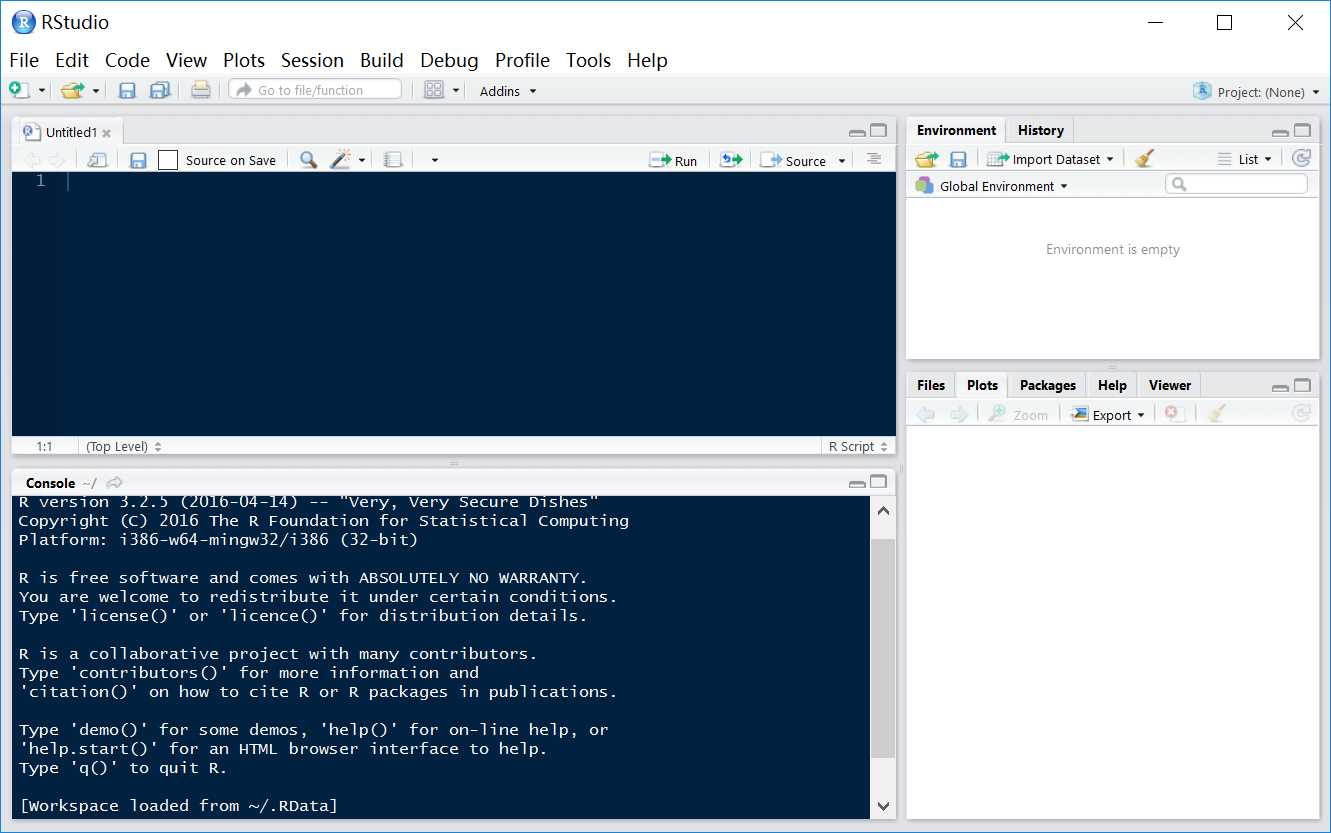Click the Source button

[x=794, y=160]
